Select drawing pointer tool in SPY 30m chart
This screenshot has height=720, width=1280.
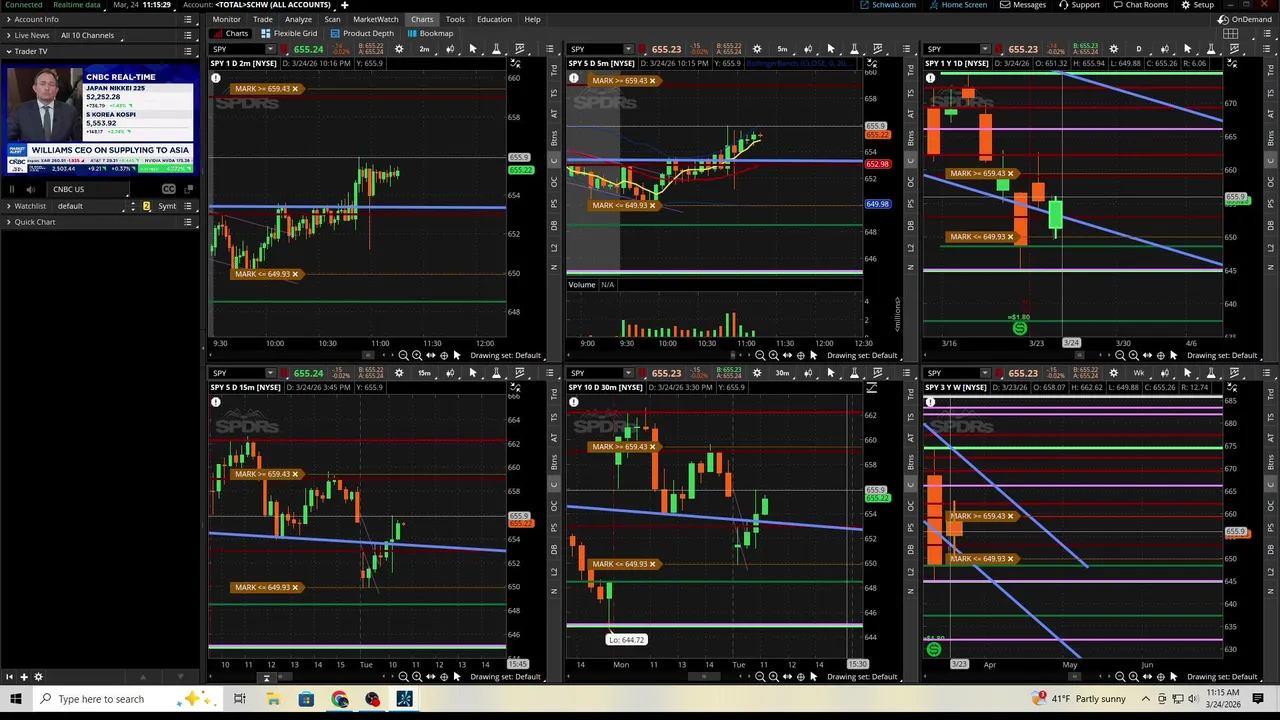coord(831,373)
